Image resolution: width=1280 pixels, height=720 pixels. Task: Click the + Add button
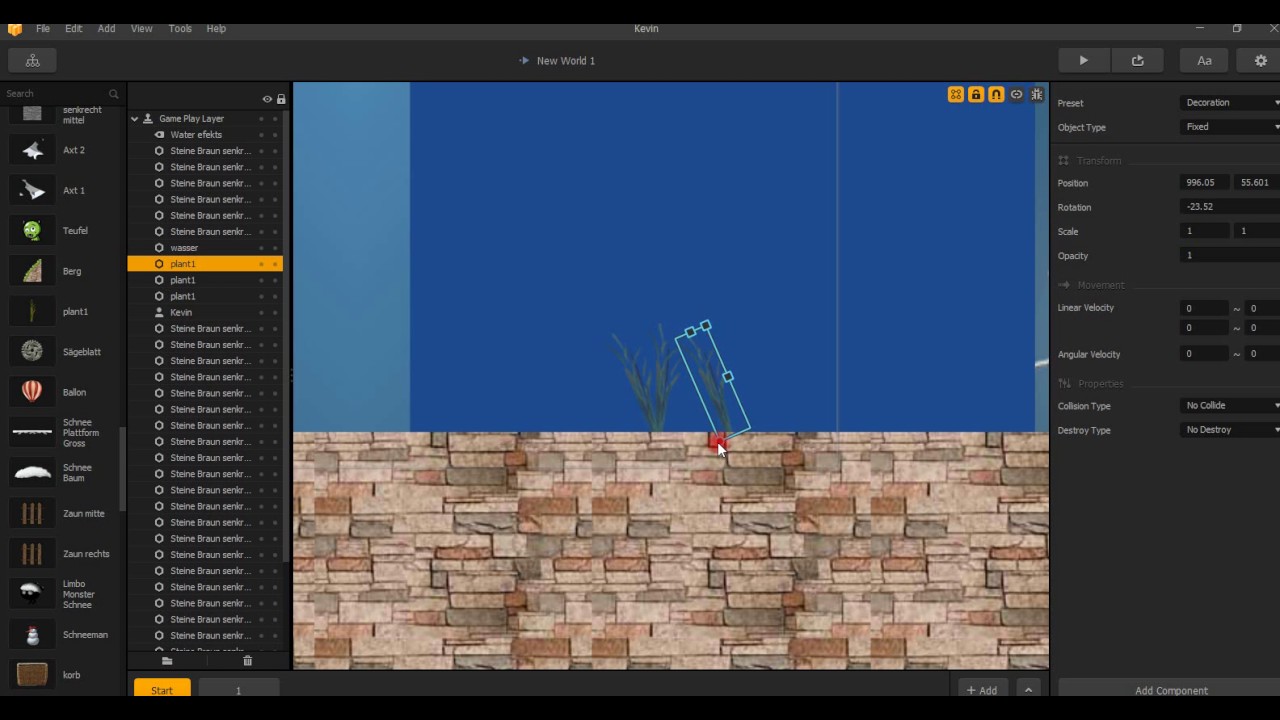tap(982, 690)
